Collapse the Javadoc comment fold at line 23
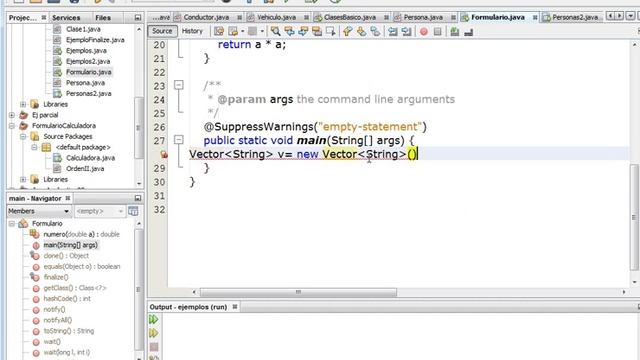This screenshot has height=360, width=640. point(178,85)
